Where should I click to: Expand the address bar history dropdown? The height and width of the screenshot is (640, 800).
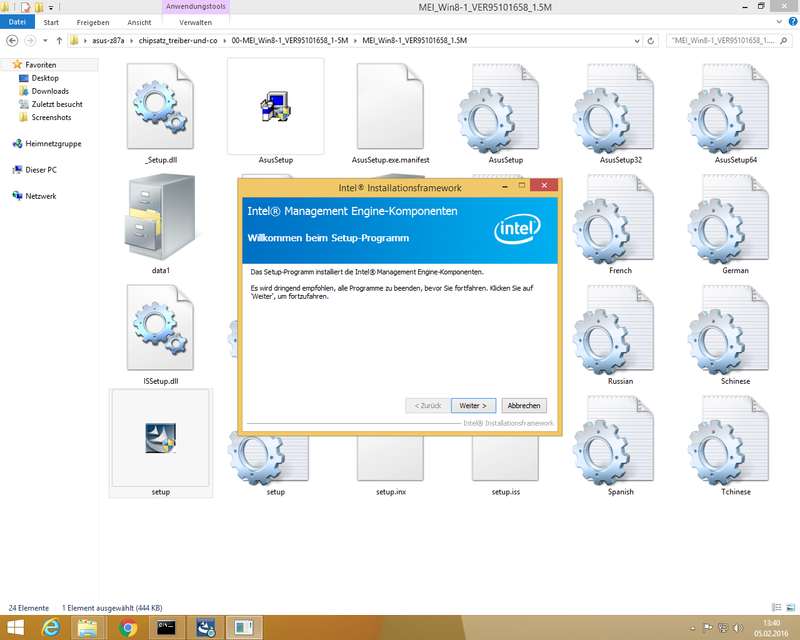click(637, 41)
